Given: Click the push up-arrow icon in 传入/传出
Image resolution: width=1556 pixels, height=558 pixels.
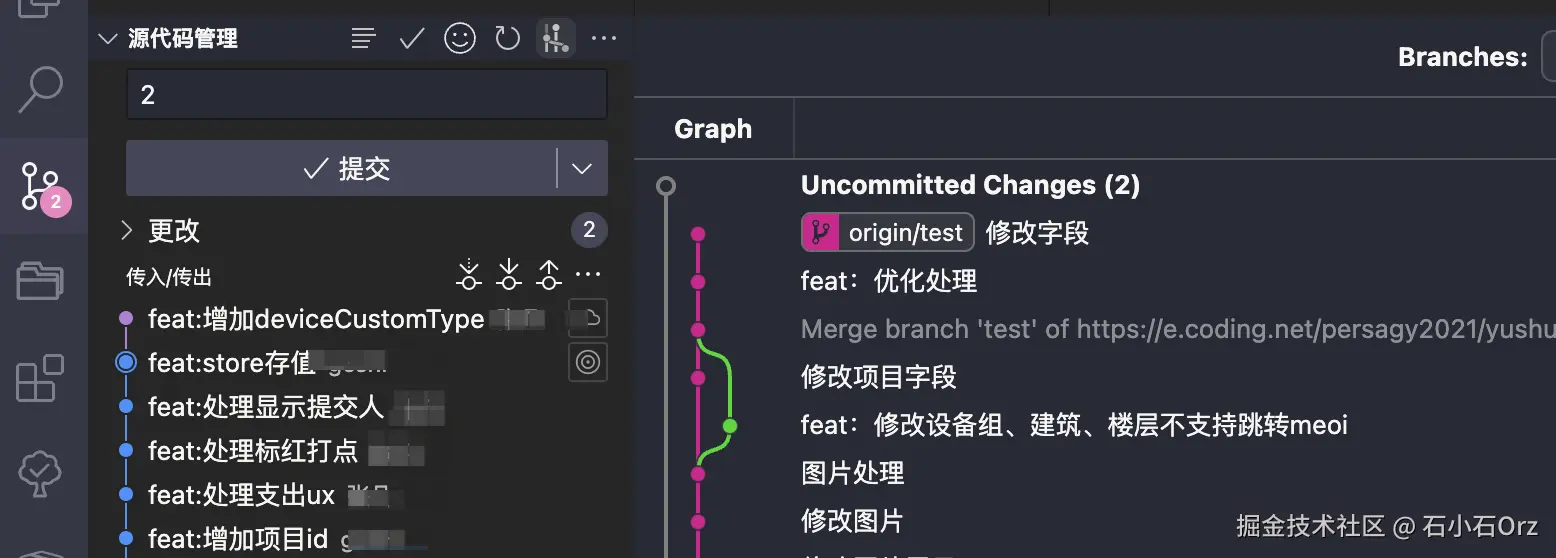Looking at the screenshot, I should (x=549, y=275).
